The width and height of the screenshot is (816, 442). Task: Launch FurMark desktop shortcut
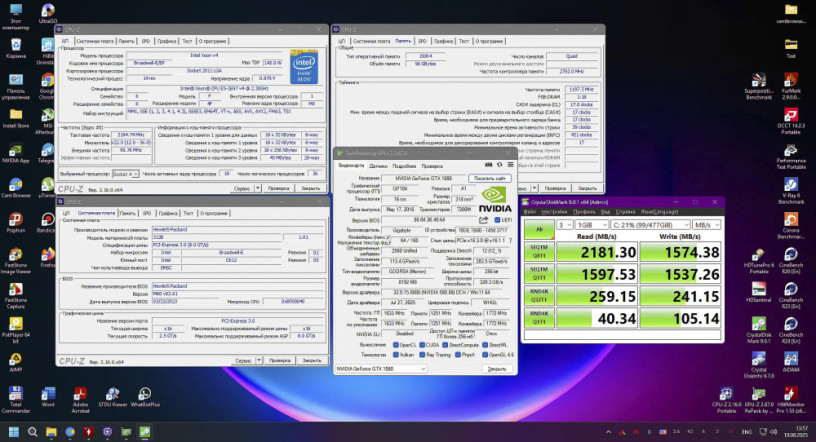791,86
